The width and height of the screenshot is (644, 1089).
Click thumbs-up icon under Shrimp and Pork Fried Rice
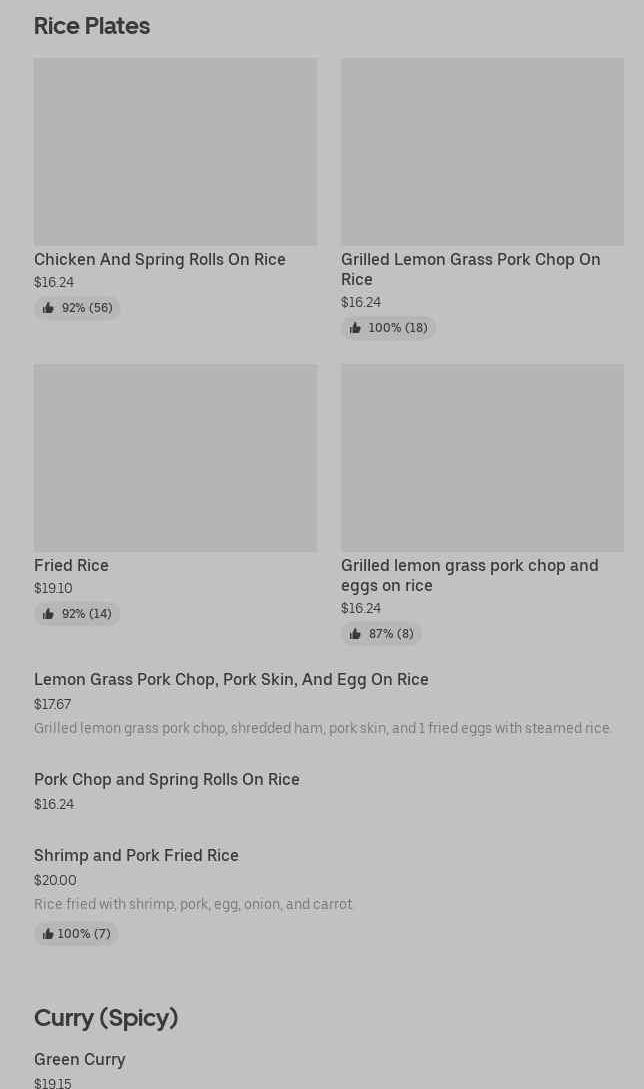(x=48, y=934)
